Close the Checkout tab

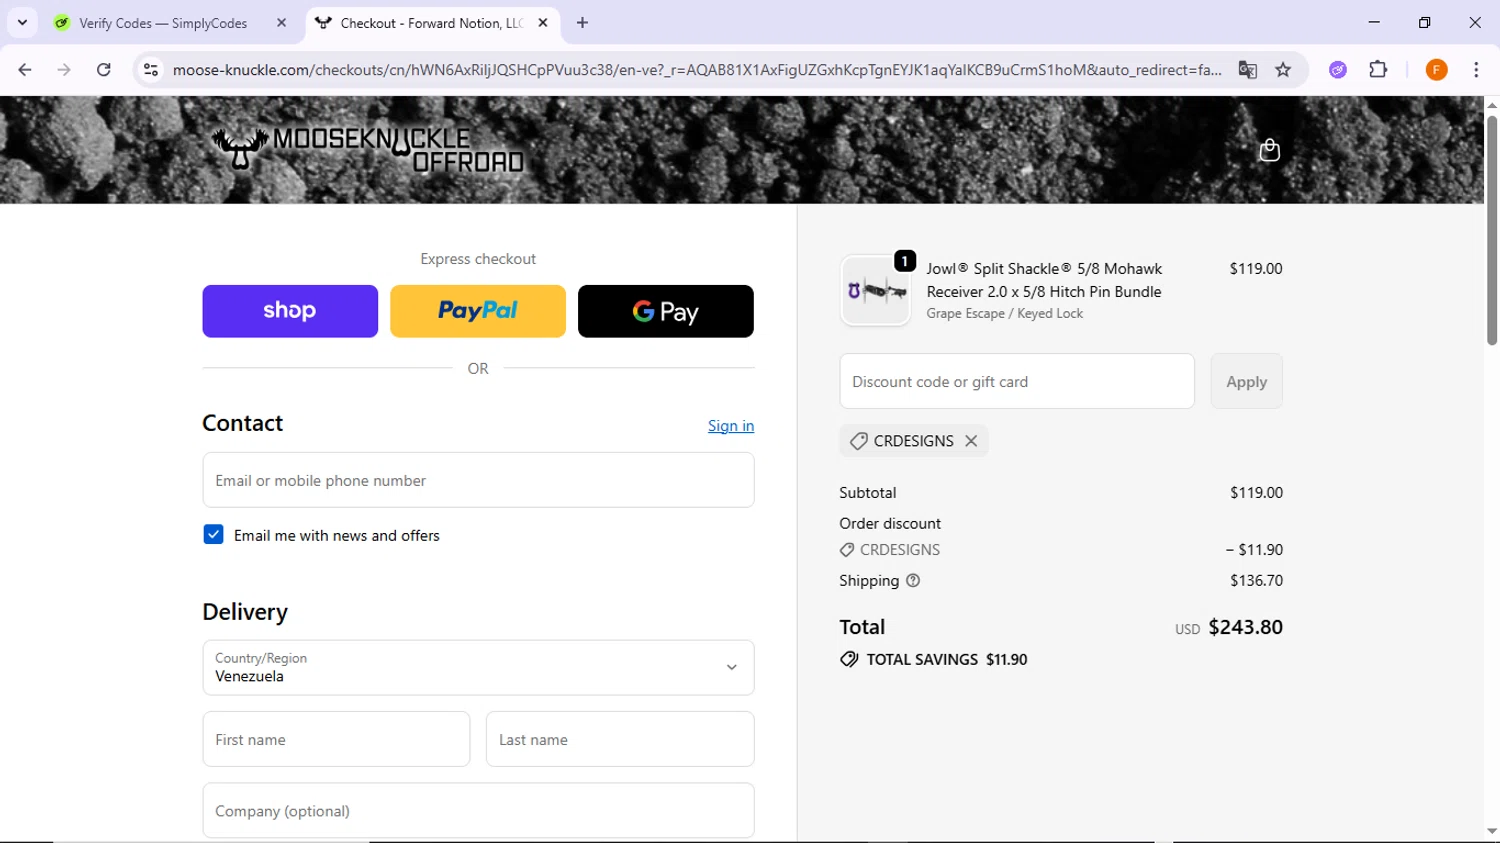[x=543, y=23]
